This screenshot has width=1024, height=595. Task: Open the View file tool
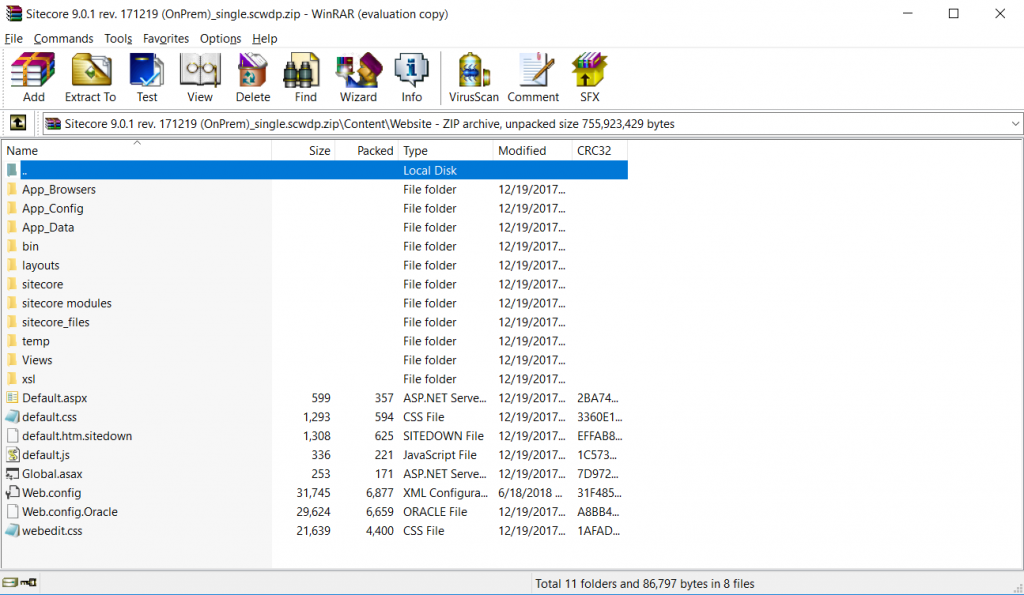[x=199, y=77]
